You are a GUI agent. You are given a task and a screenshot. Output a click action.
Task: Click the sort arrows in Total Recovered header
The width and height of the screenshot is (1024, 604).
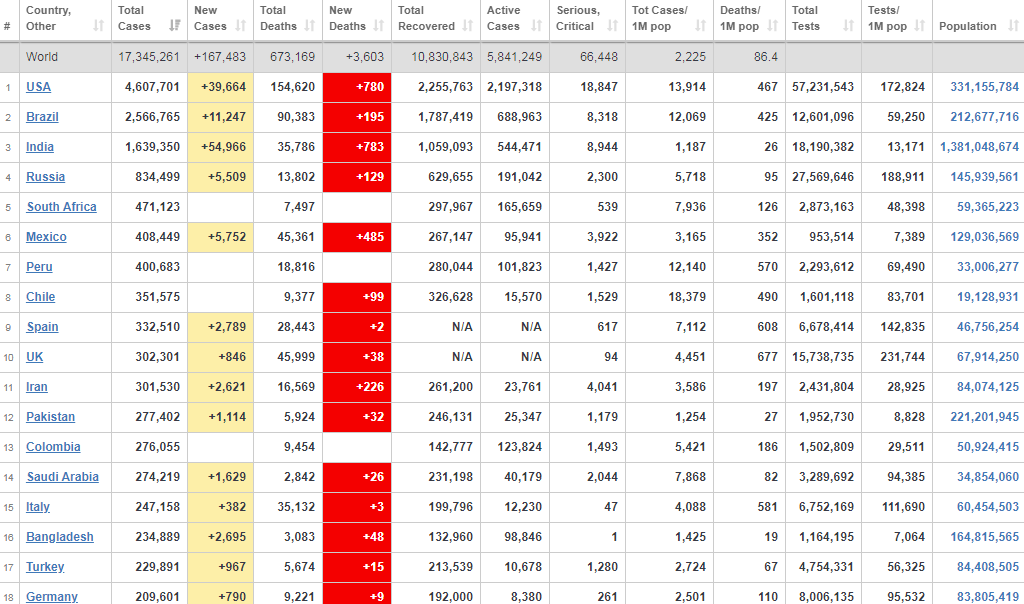pyautogui.click(x=467, y=26)
